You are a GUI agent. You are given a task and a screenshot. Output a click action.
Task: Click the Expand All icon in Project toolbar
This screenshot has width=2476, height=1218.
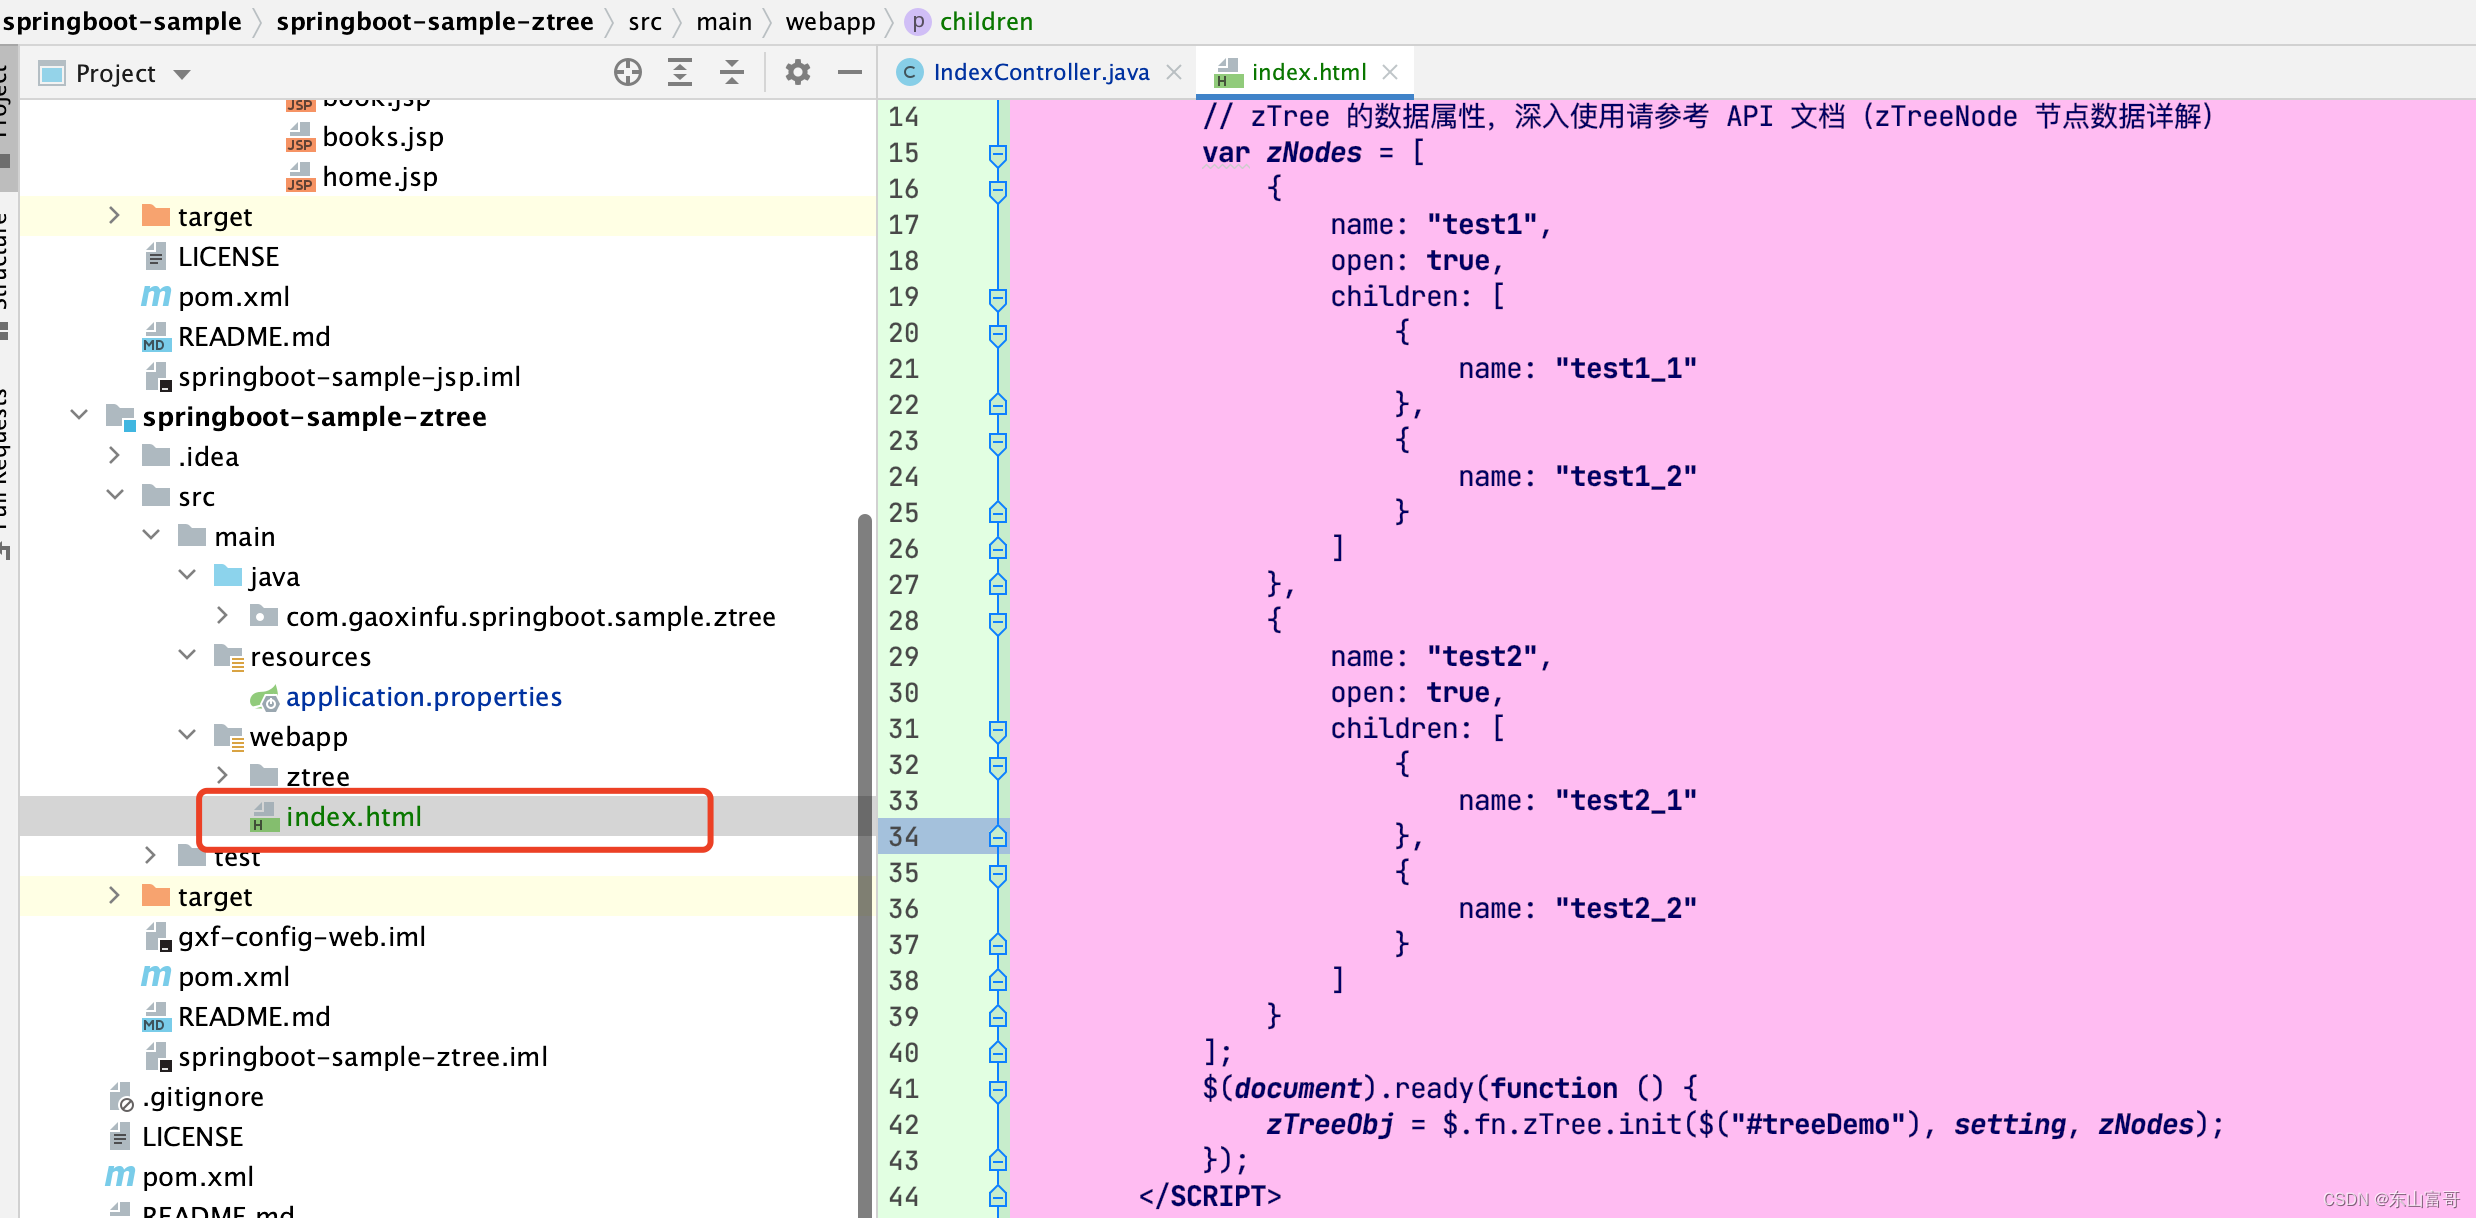pos(680,72)
